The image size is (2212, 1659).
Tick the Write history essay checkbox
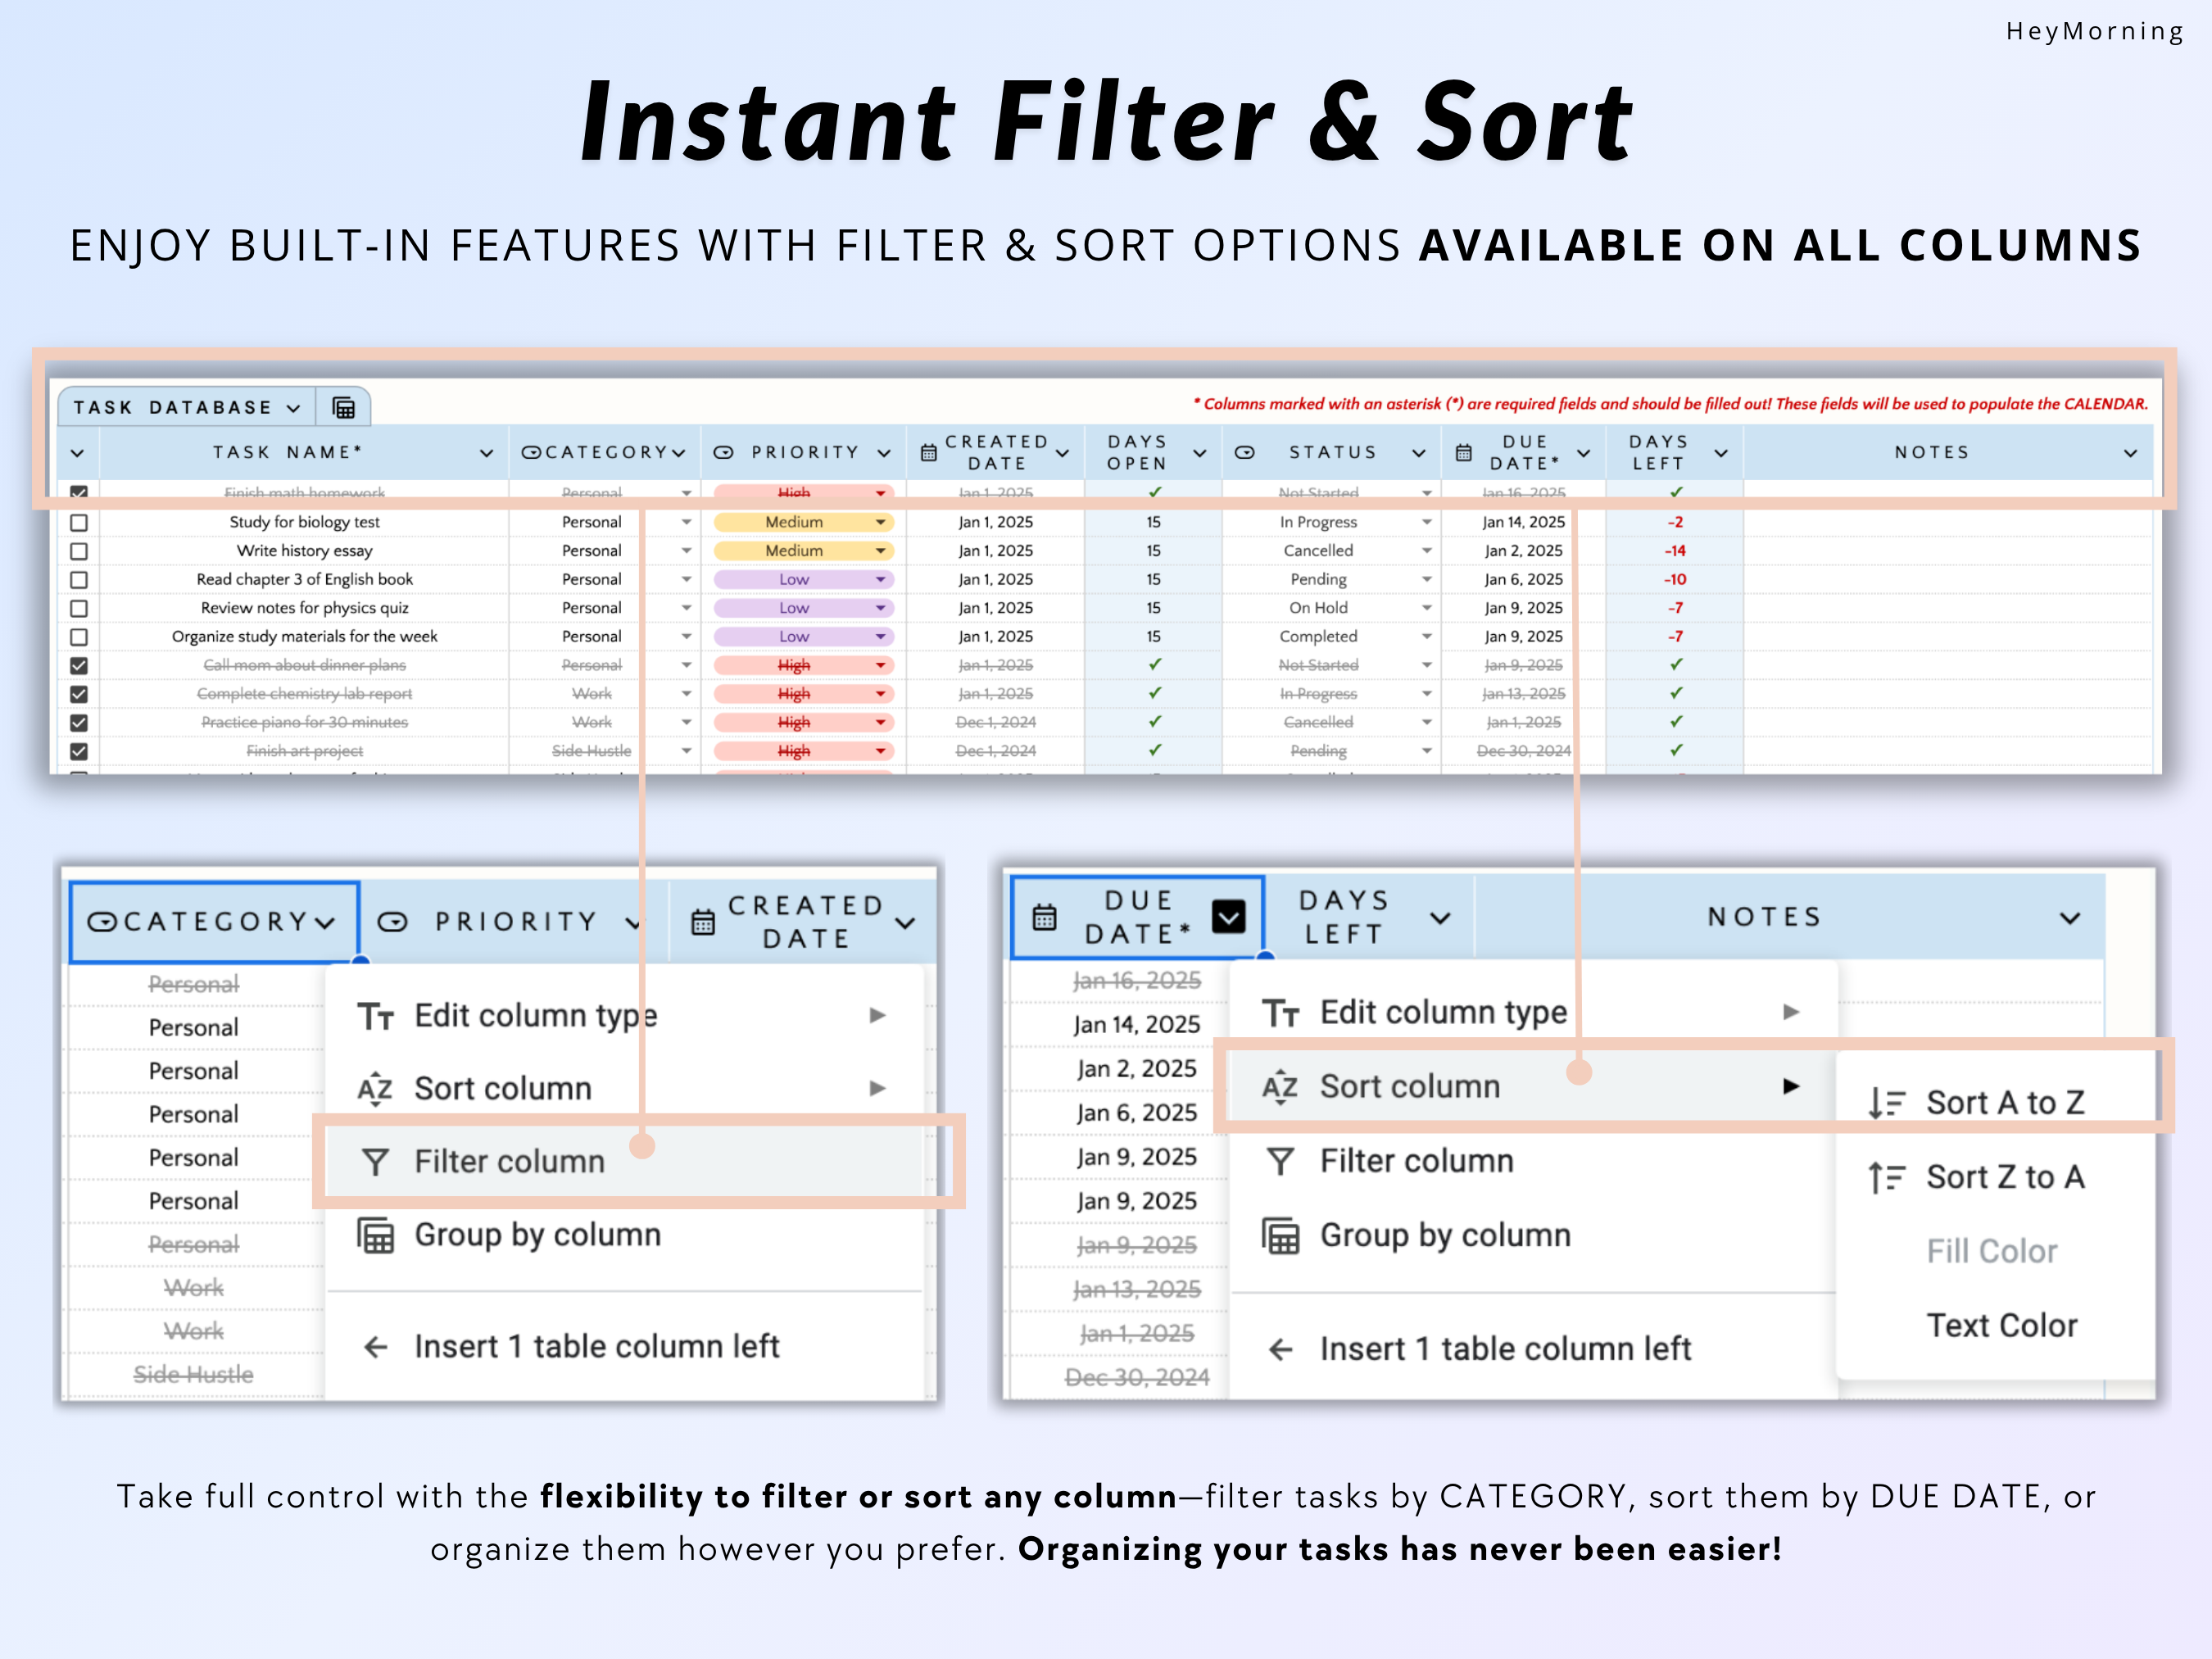79,551
